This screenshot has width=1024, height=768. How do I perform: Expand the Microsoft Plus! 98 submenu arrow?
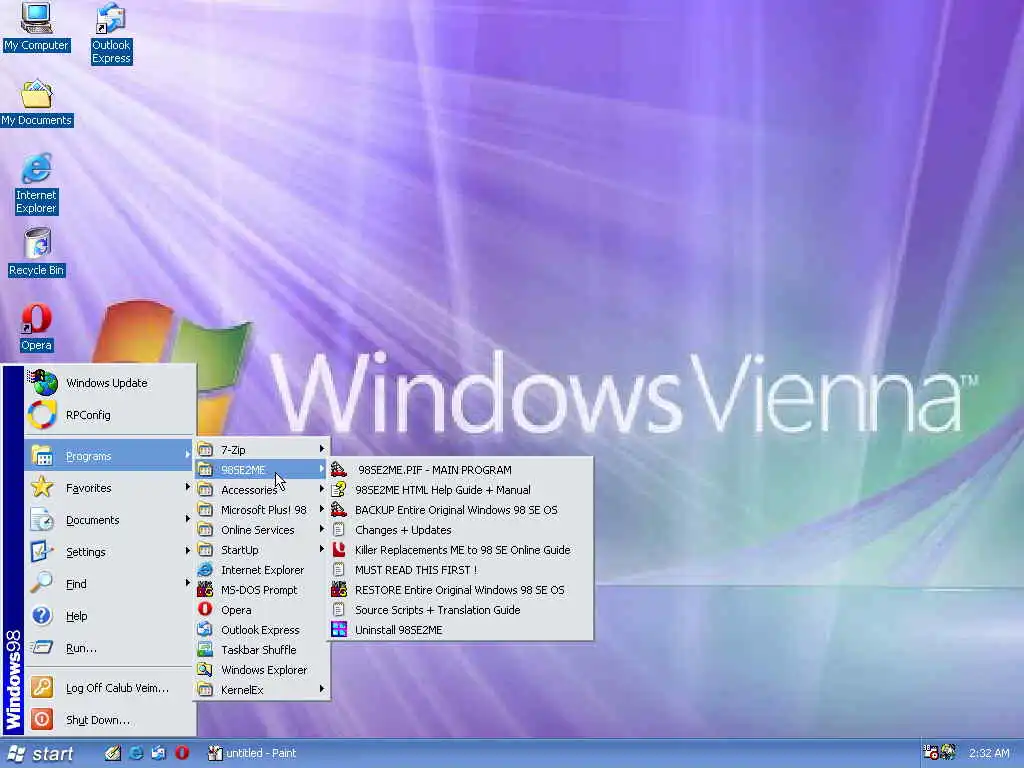[x=321, y=509]
